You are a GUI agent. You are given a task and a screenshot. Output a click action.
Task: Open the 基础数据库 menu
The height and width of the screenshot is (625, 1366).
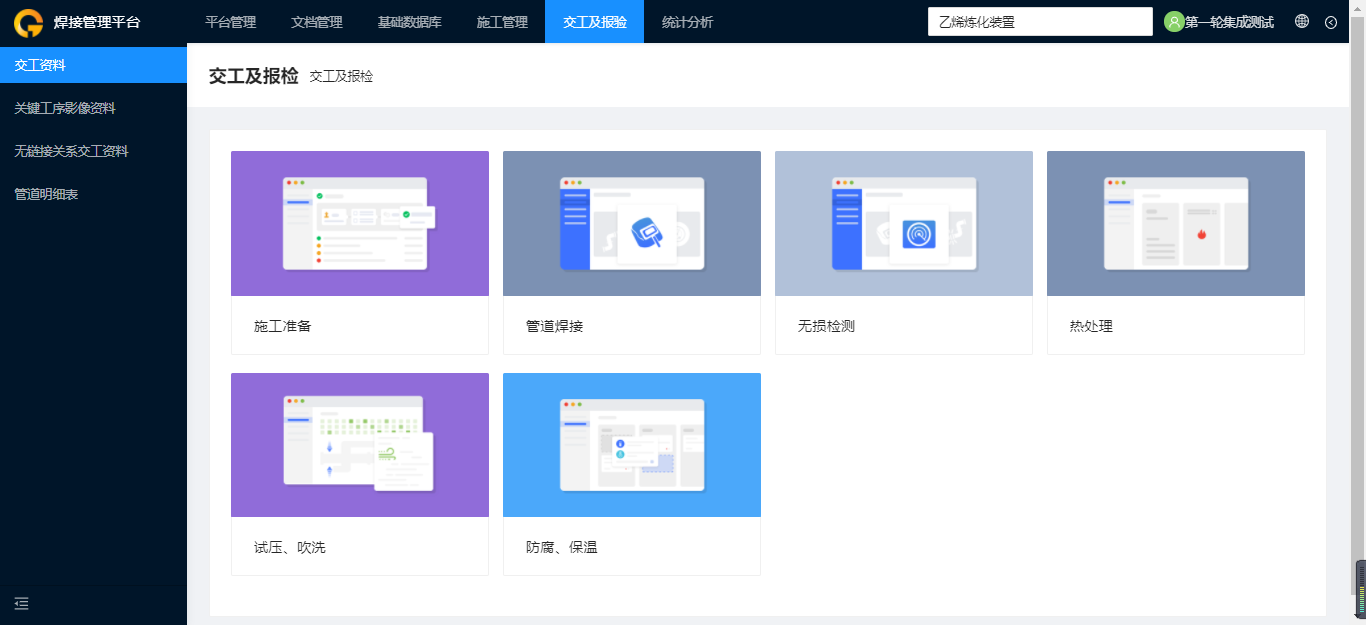pyautogui.click(x=410, y=22)
